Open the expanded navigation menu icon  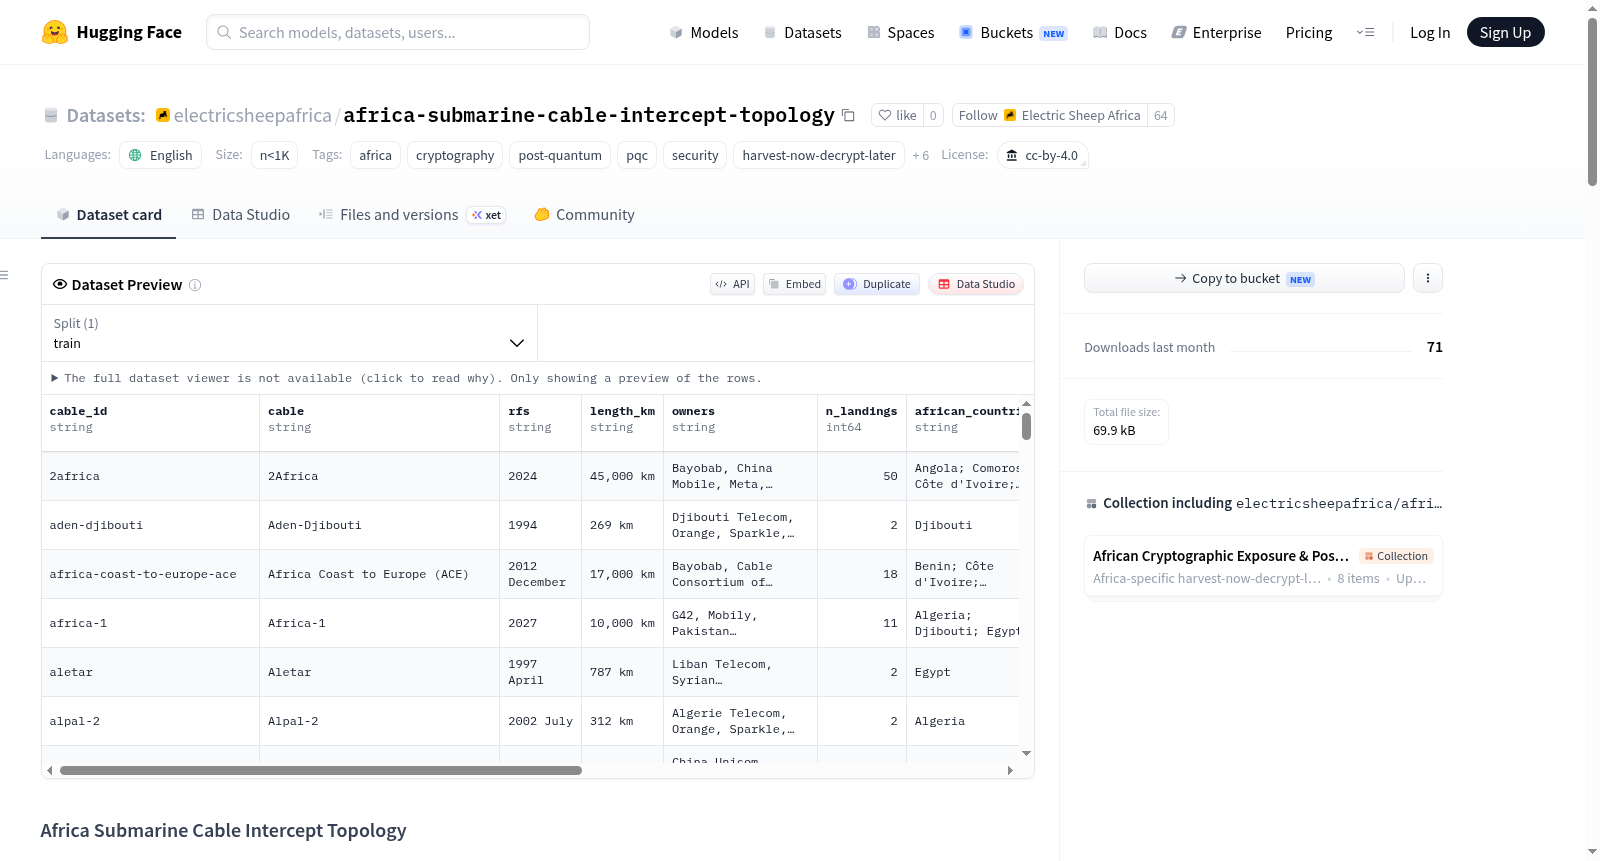click(x=1365, y=32)
